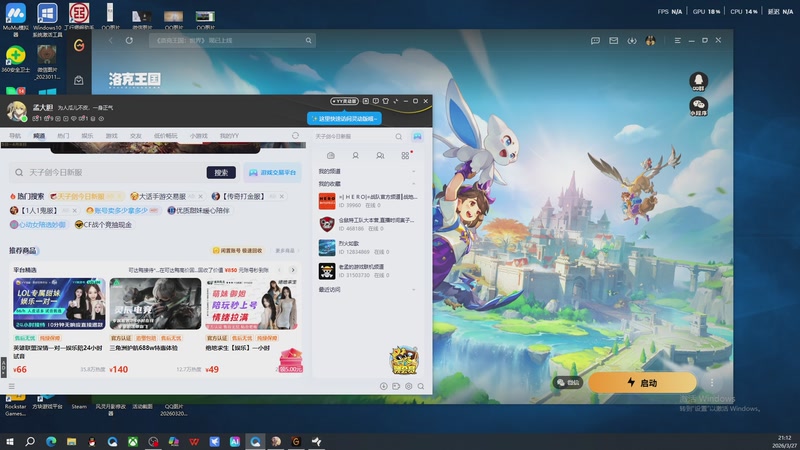This screenshot has width=800, height=450.
Task: Collapse the 我的收藏 section
Action: click(x=413, y=184)
